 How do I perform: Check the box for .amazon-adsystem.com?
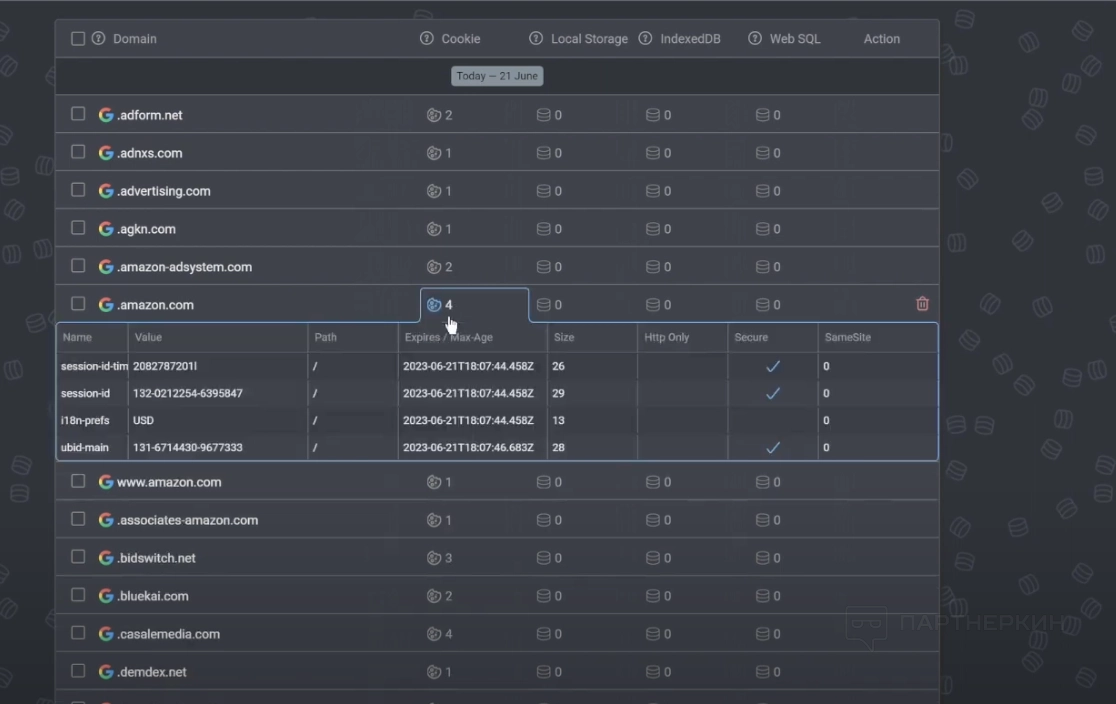pyautogui.click(x=78, y=266)
